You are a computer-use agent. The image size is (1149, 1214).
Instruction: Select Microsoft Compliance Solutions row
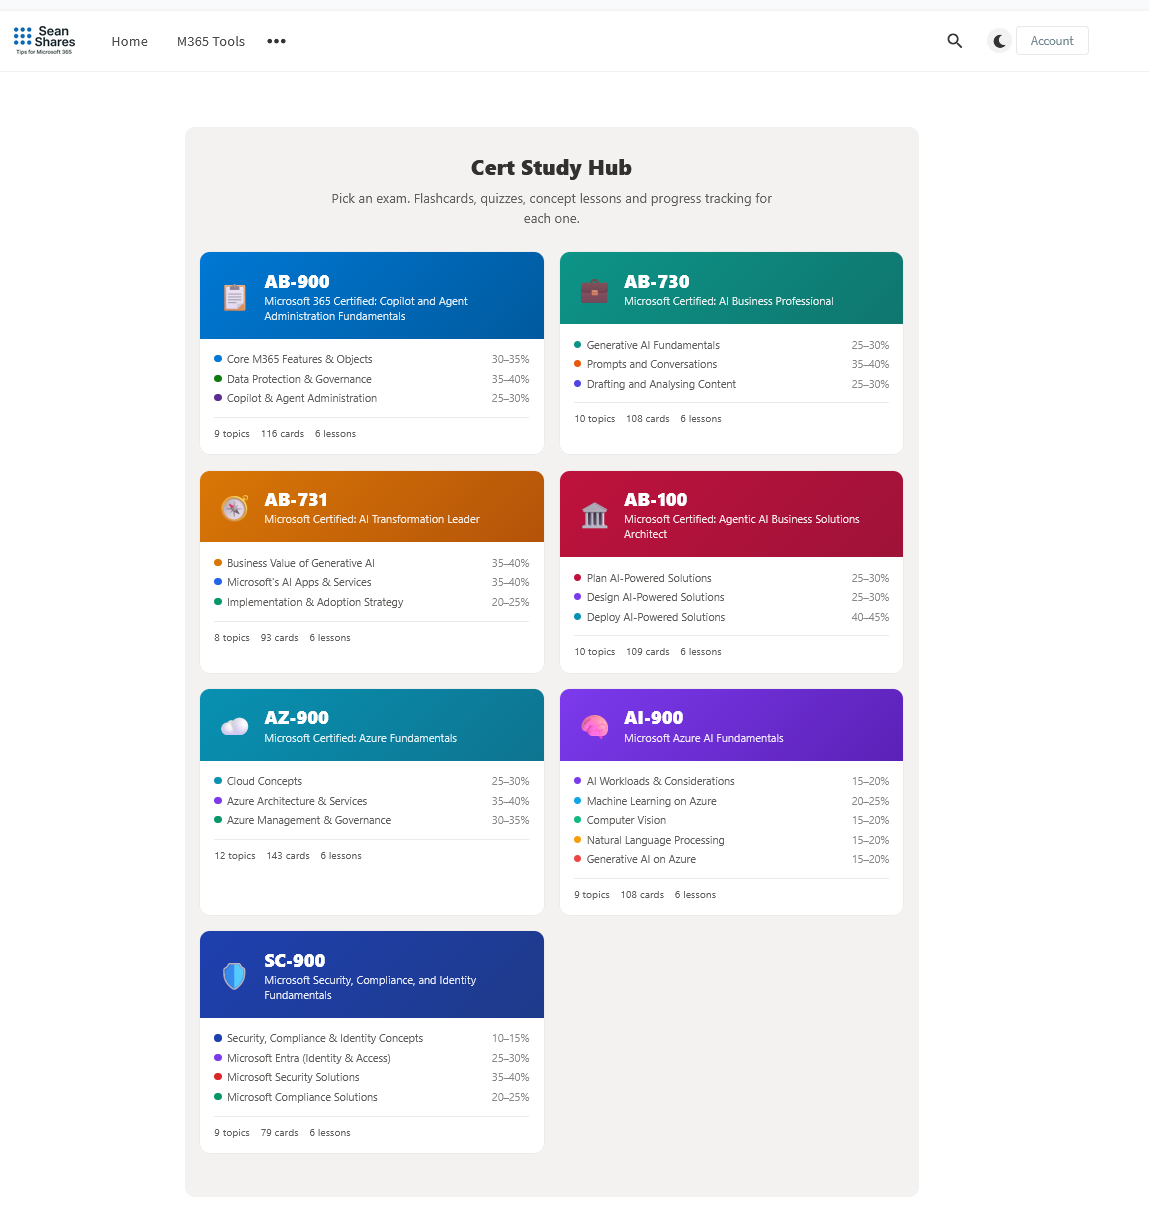tap(372, 1097)
